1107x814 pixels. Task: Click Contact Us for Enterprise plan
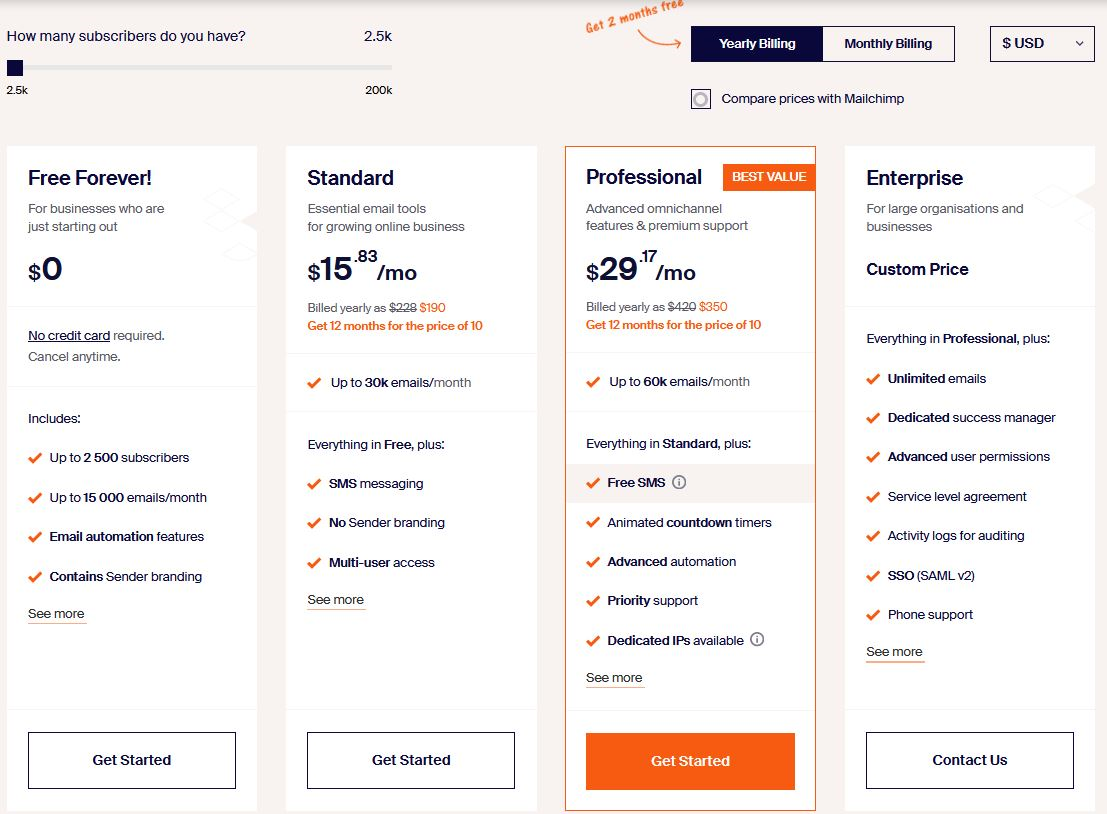(x=970, y=760)
